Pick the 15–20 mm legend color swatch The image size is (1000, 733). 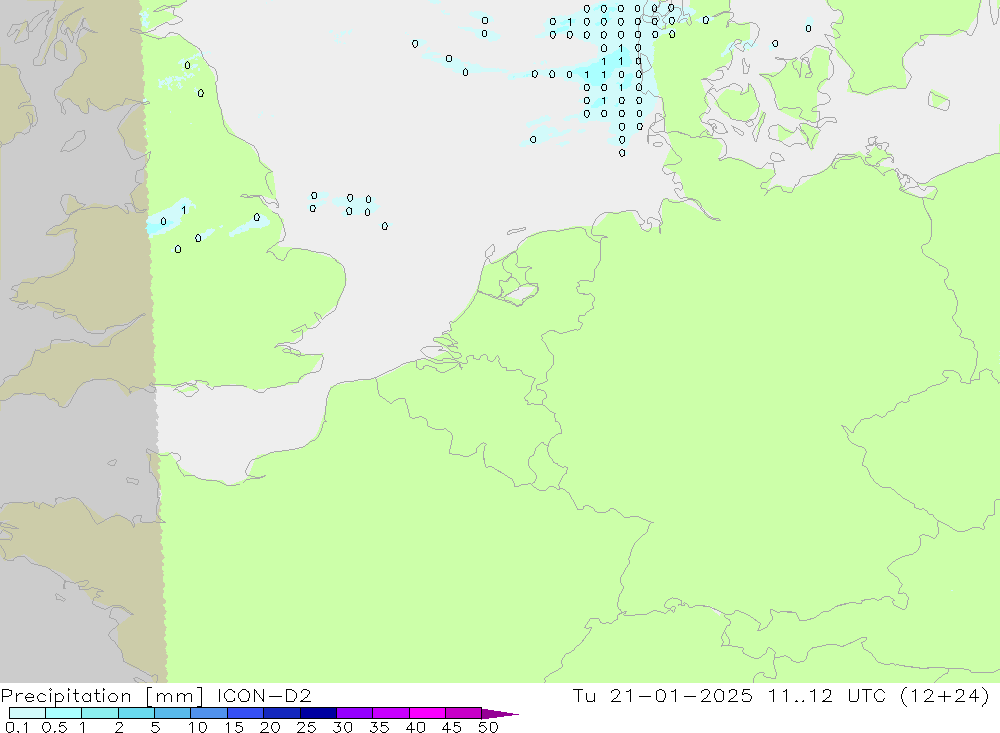coord(245,713)
